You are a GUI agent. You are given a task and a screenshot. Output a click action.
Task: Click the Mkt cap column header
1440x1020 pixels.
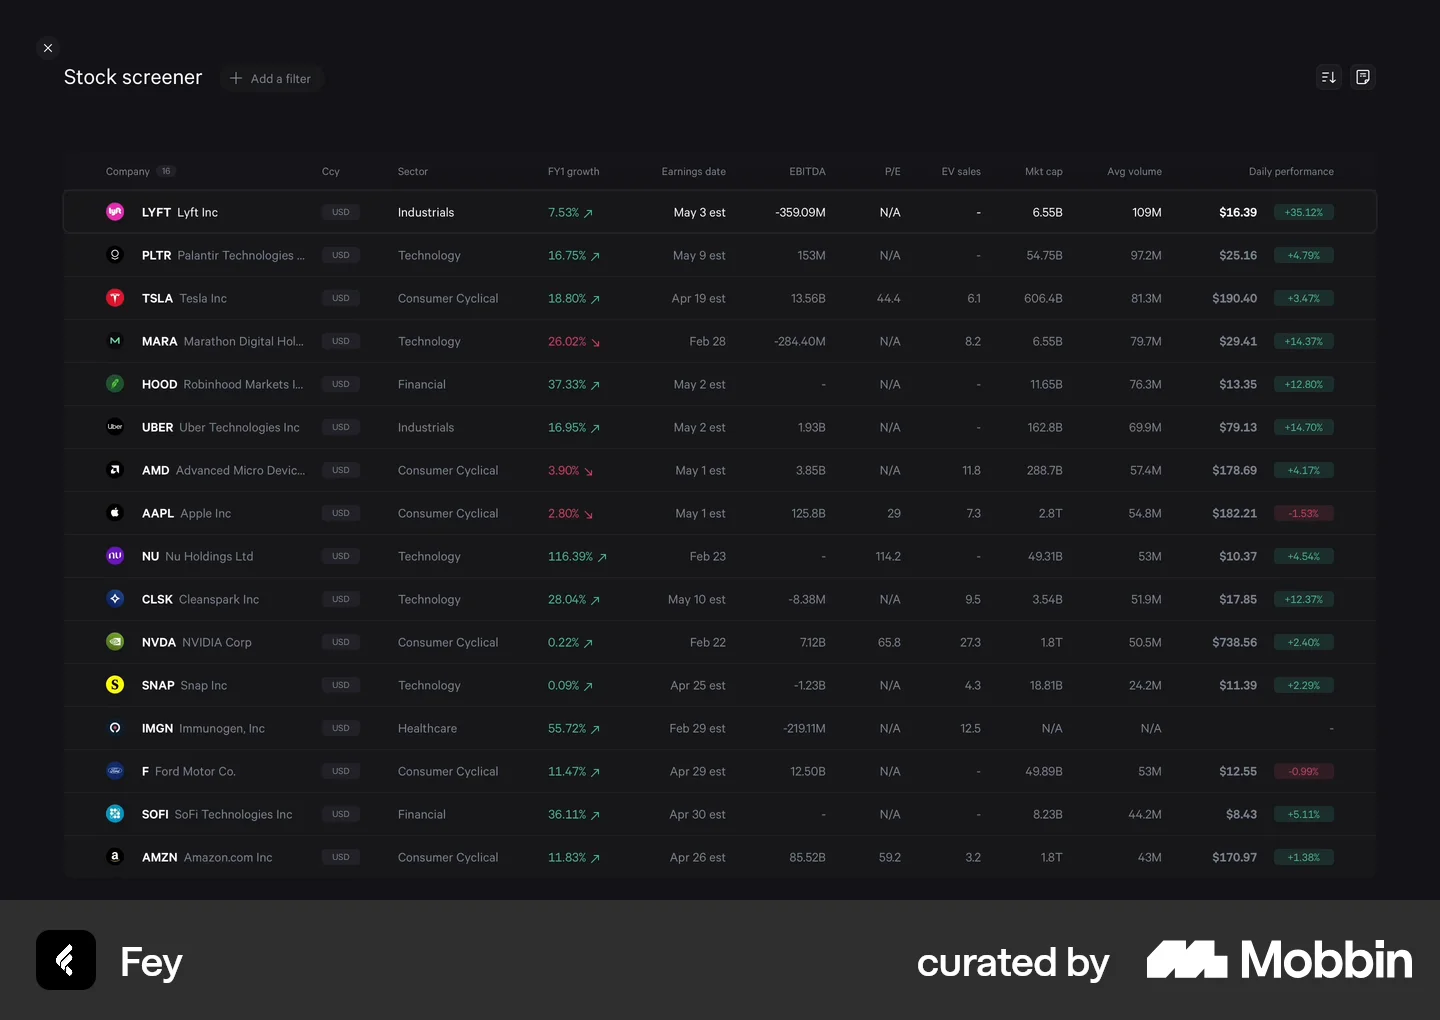[x=1043, y=172]
